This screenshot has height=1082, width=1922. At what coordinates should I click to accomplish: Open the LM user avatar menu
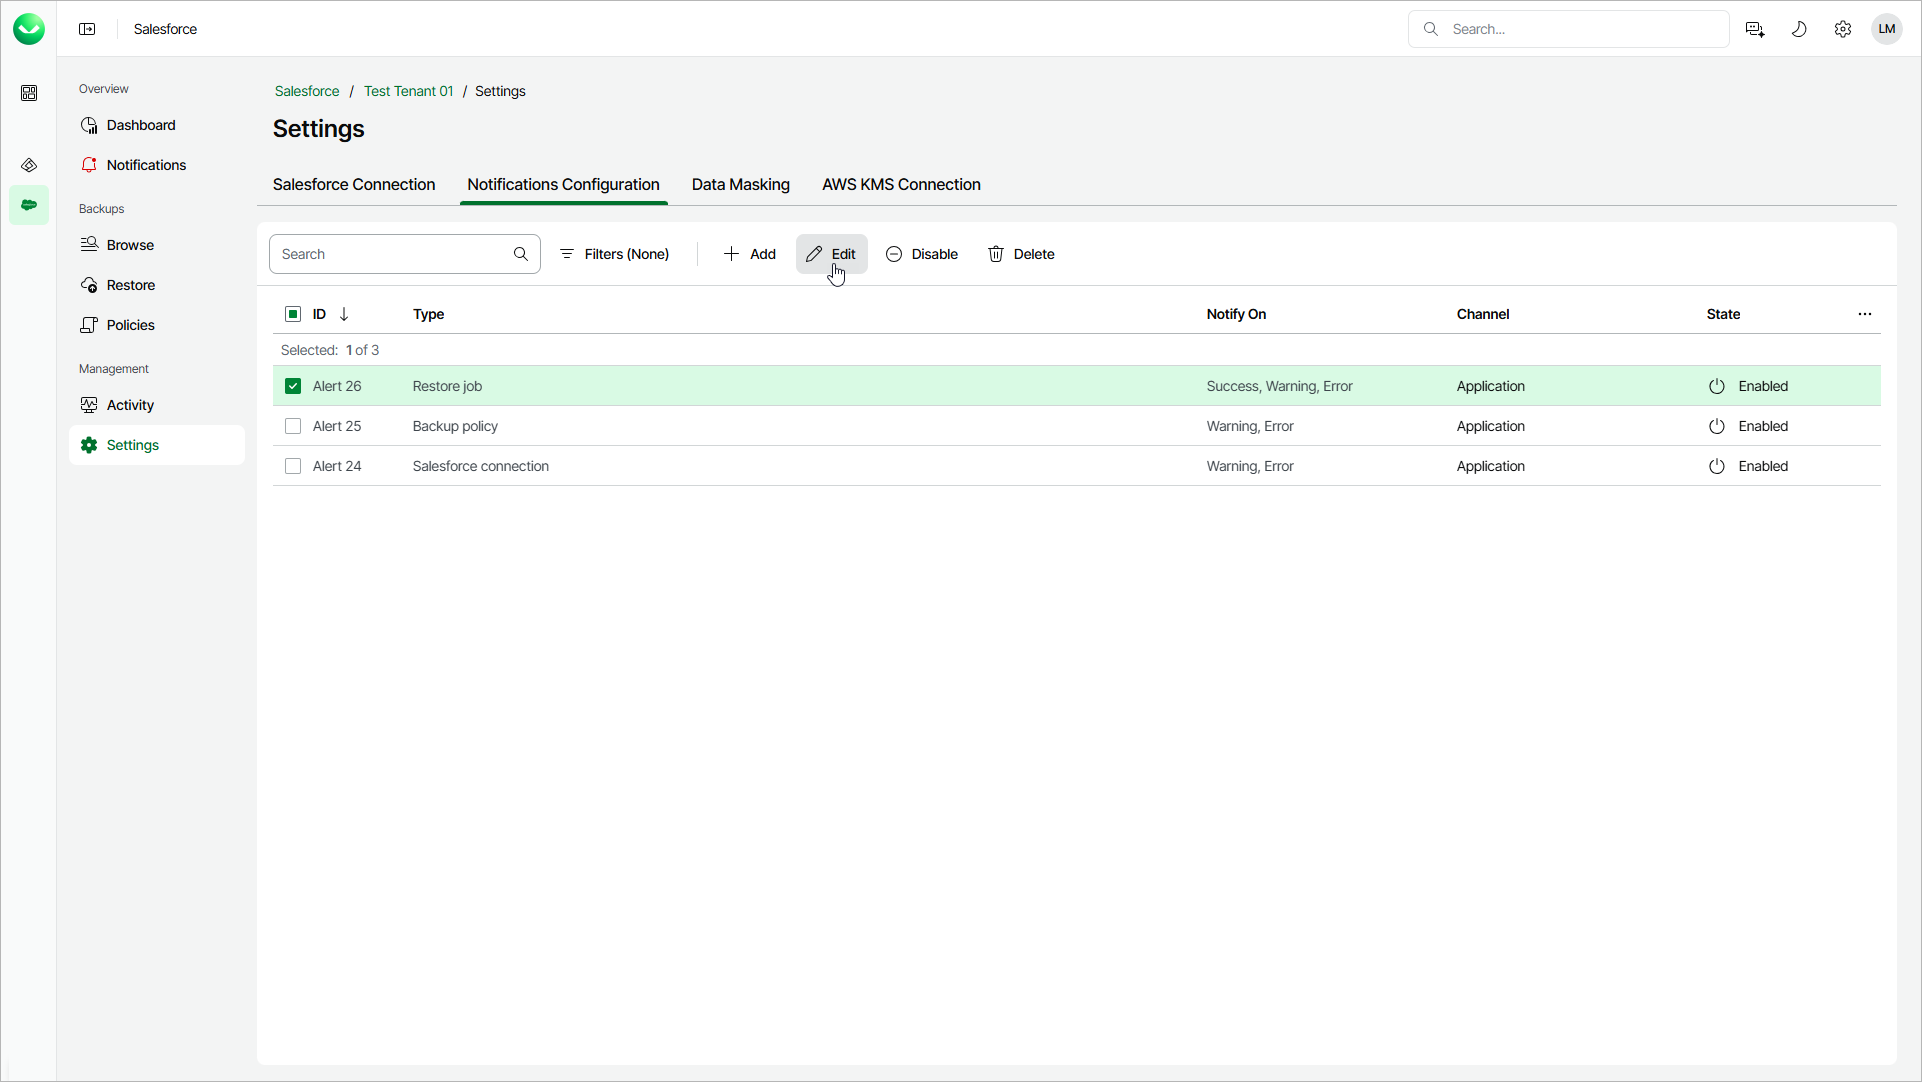1887,29
